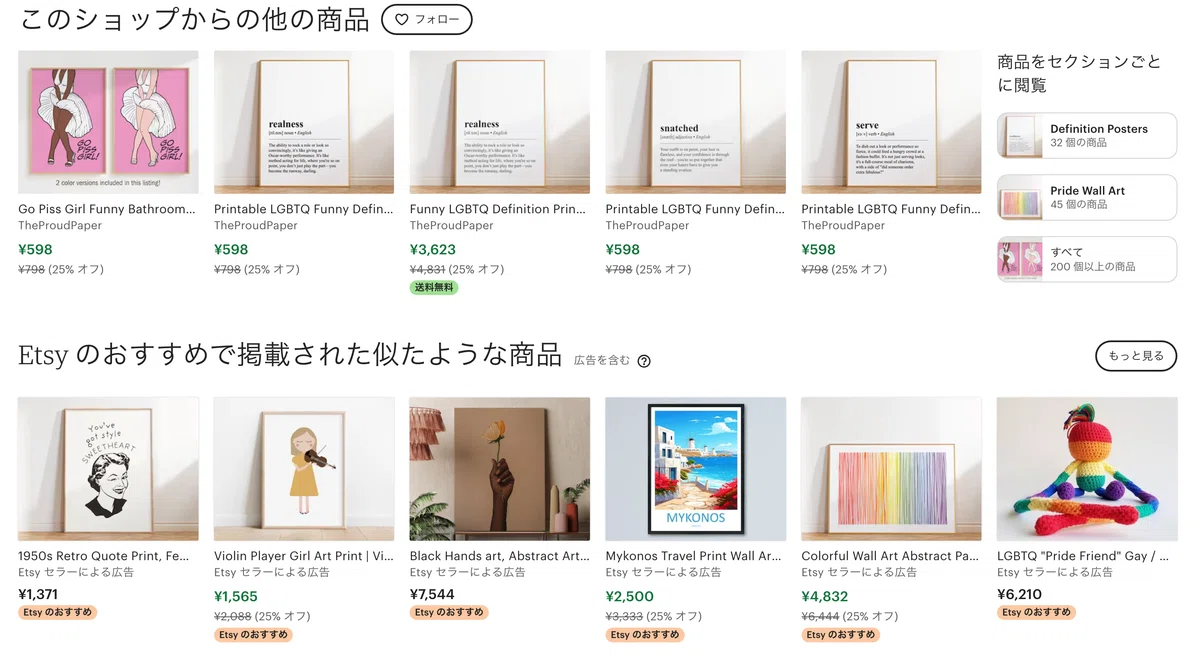The image size is (1200, 667).
Task: Open the Black Hands art listing title
Action: click(x=500, y=556)
